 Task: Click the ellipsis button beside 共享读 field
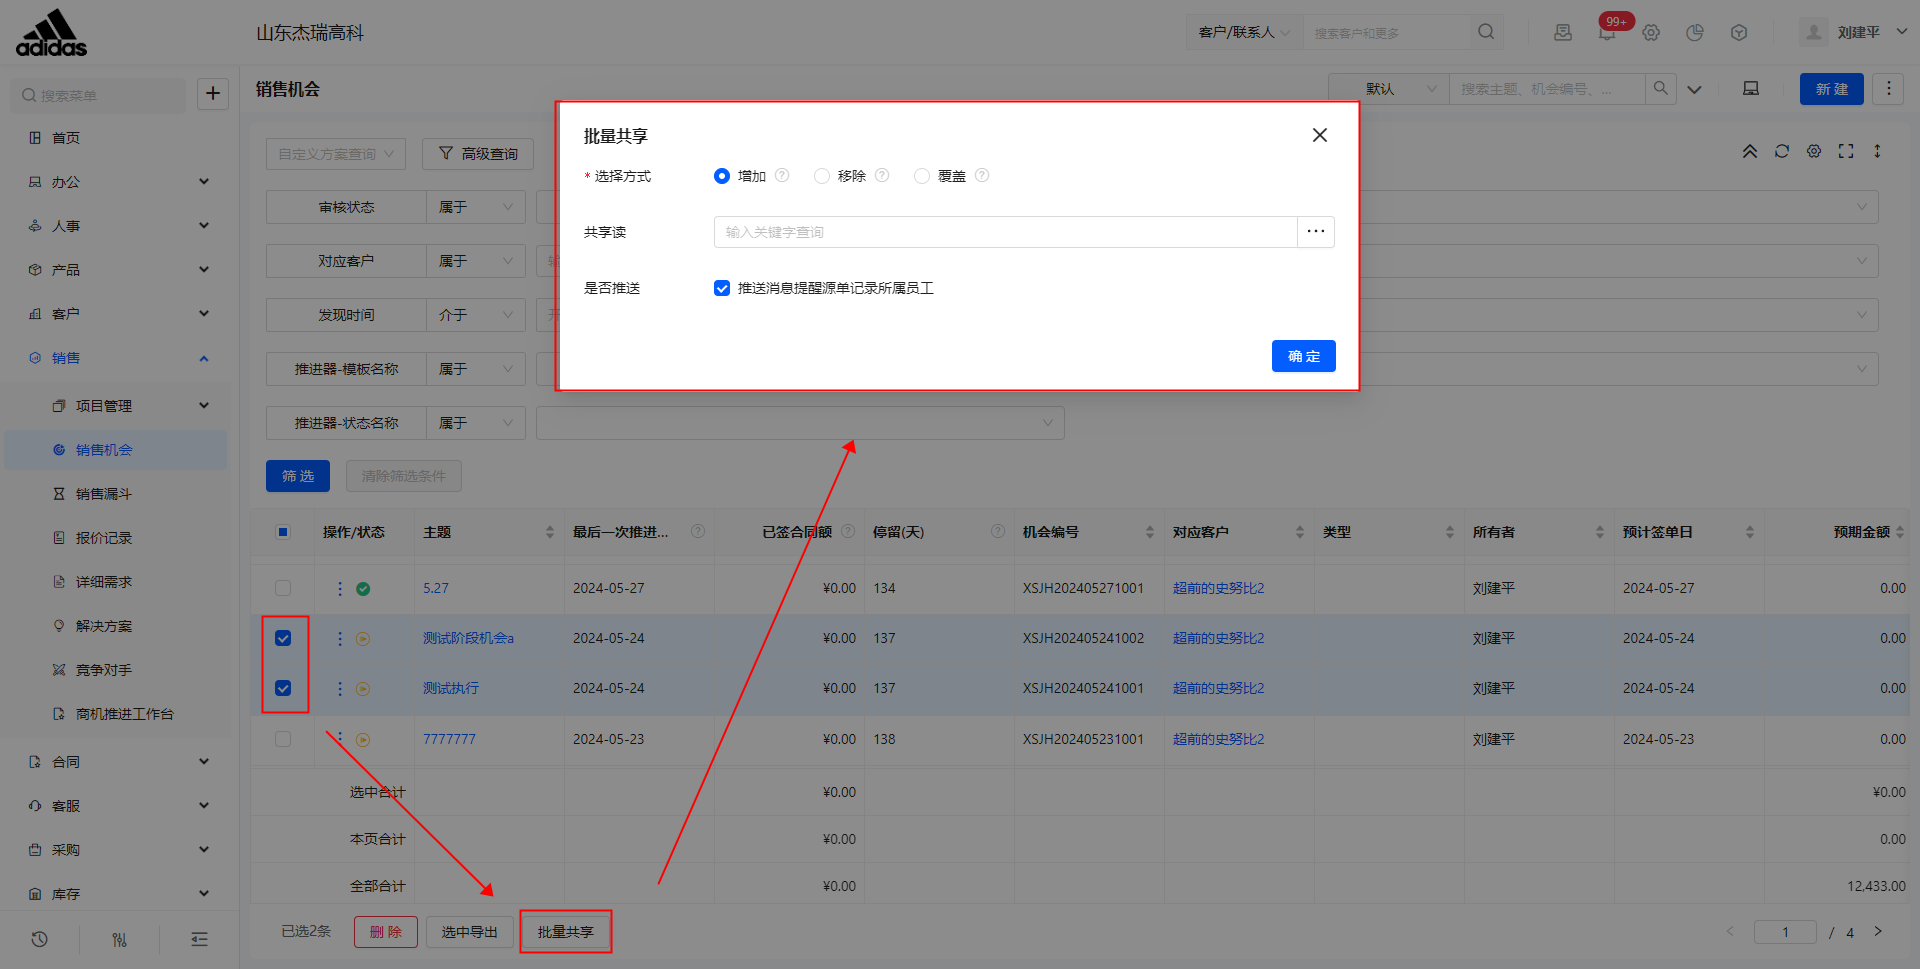(x=1315, y=232)
